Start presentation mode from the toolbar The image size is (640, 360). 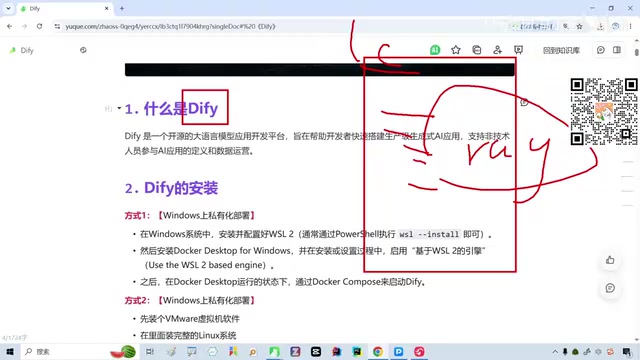(518, 50)
